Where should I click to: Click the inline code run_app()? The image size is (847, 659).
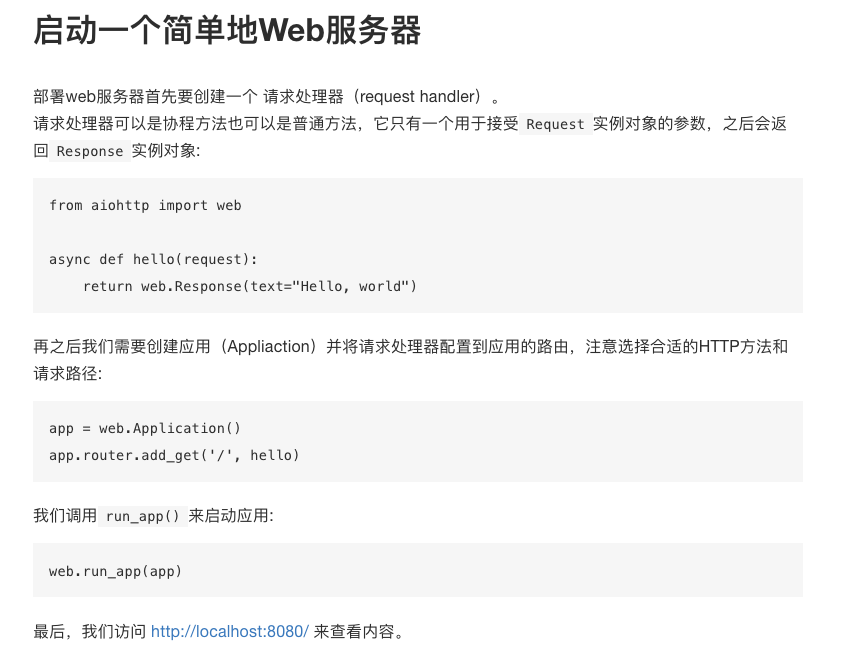pos(143,516)
